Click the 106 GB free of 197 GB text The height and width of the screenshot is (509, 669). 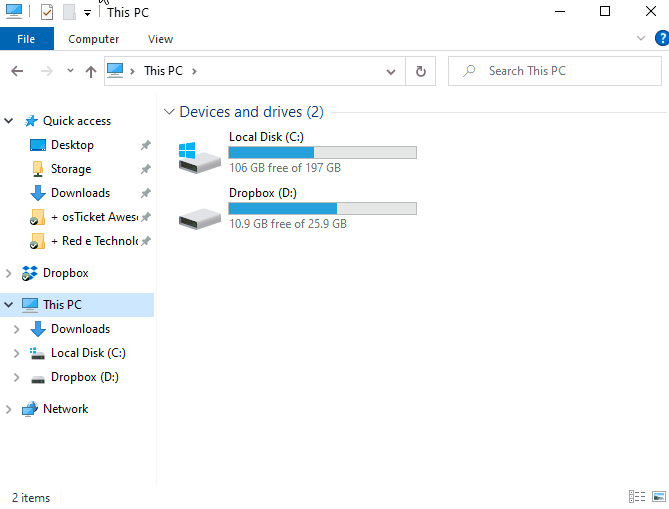pos(285,168)
